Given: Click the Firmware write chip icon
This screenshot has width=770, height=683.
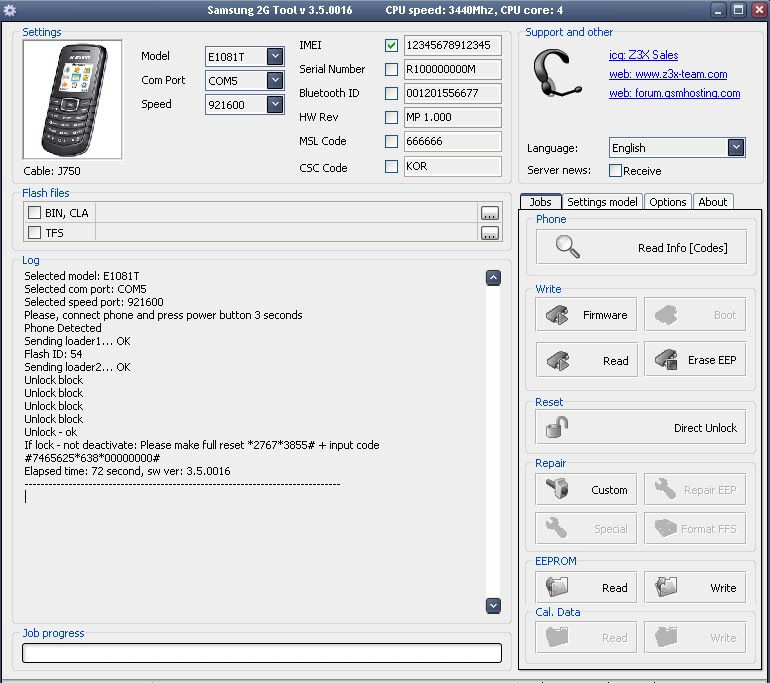Looking at the screenshot, I should pos(557,315).
